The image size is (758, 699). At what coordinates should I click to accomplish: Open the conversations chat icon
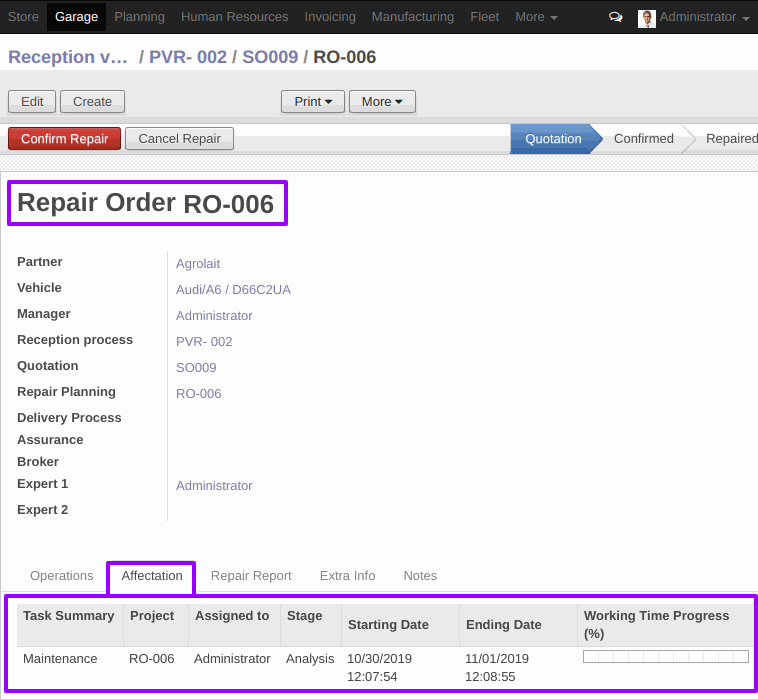click(x=616, y=17)
